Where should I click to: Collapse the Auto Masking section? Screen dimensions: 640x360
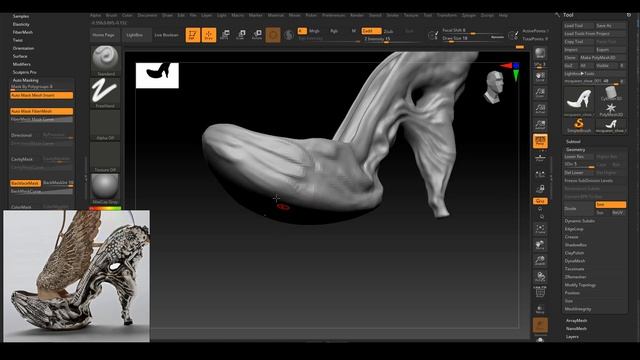(x=25, y=80)
